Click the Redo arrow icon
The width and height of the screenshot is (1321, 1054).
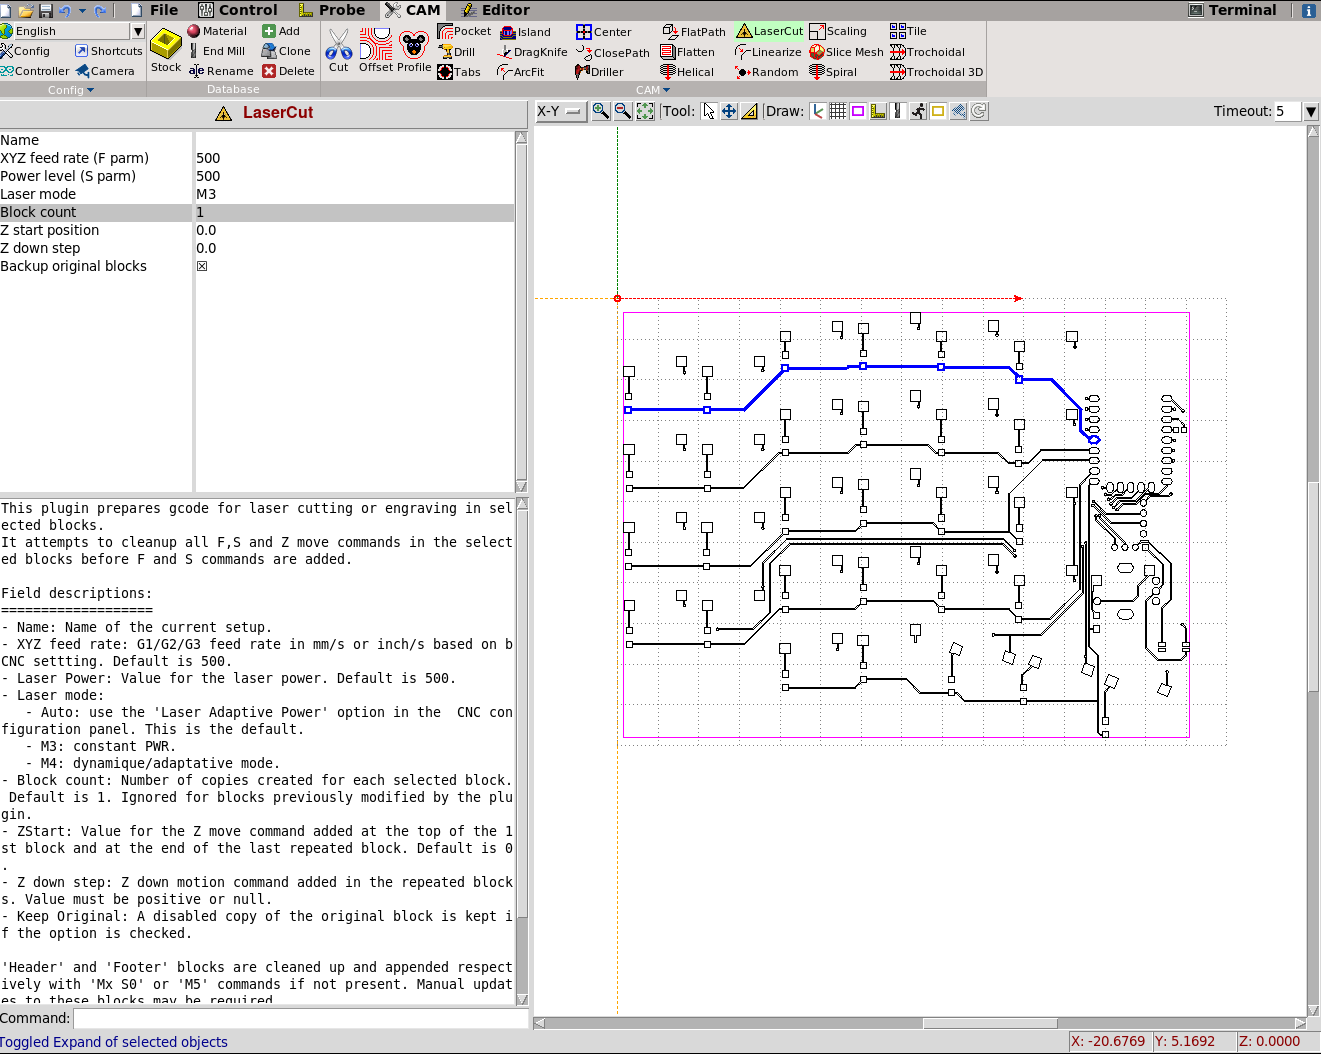click(x=100, y=10)
